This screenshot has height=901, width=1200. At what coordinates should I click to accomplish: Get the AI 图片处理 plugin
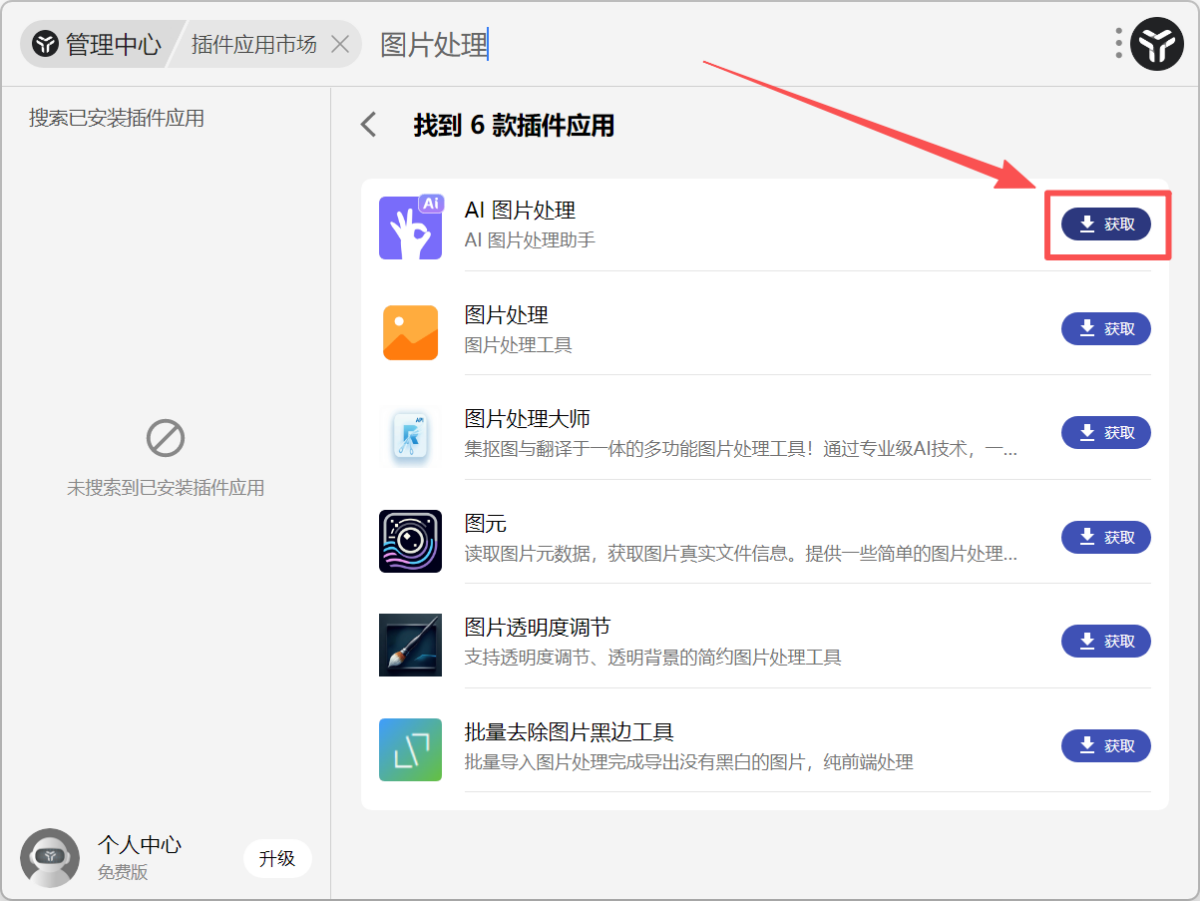click(1106, 224)
